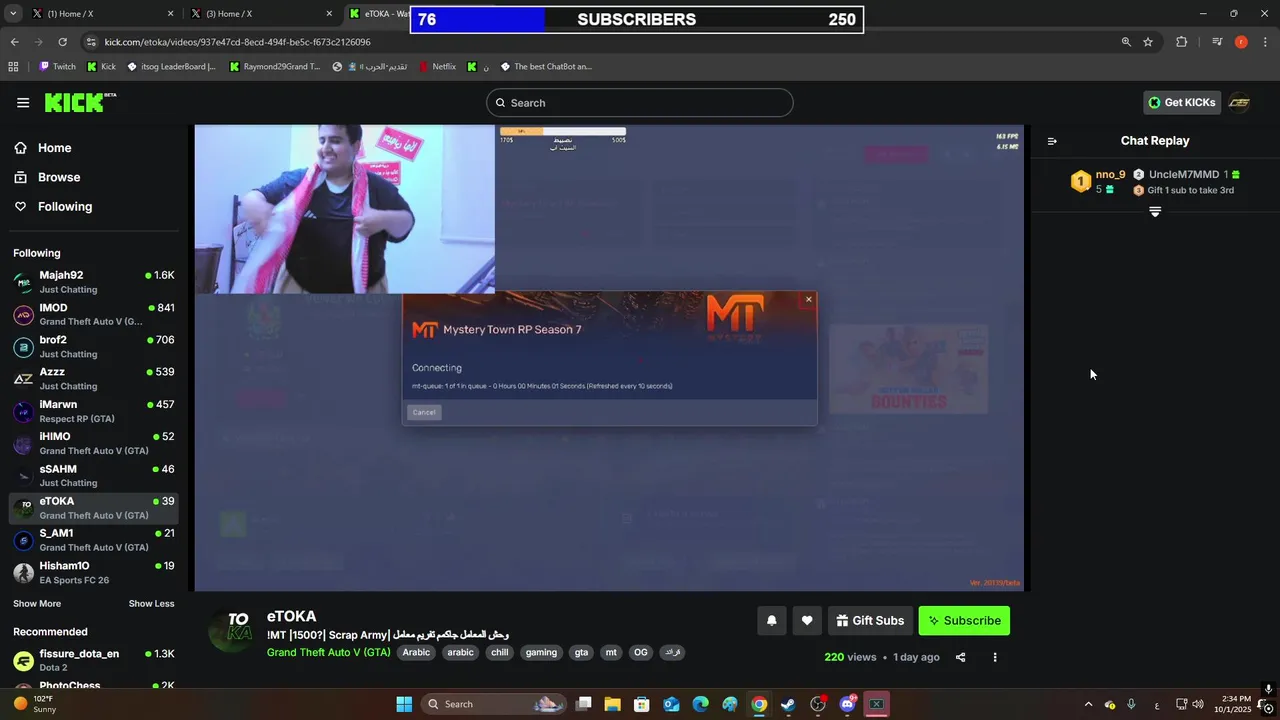Expand the chat leaderboard arrow
Viewport: 1280px width, 720px height.
pyautogui.click(x=1155, y=212)
